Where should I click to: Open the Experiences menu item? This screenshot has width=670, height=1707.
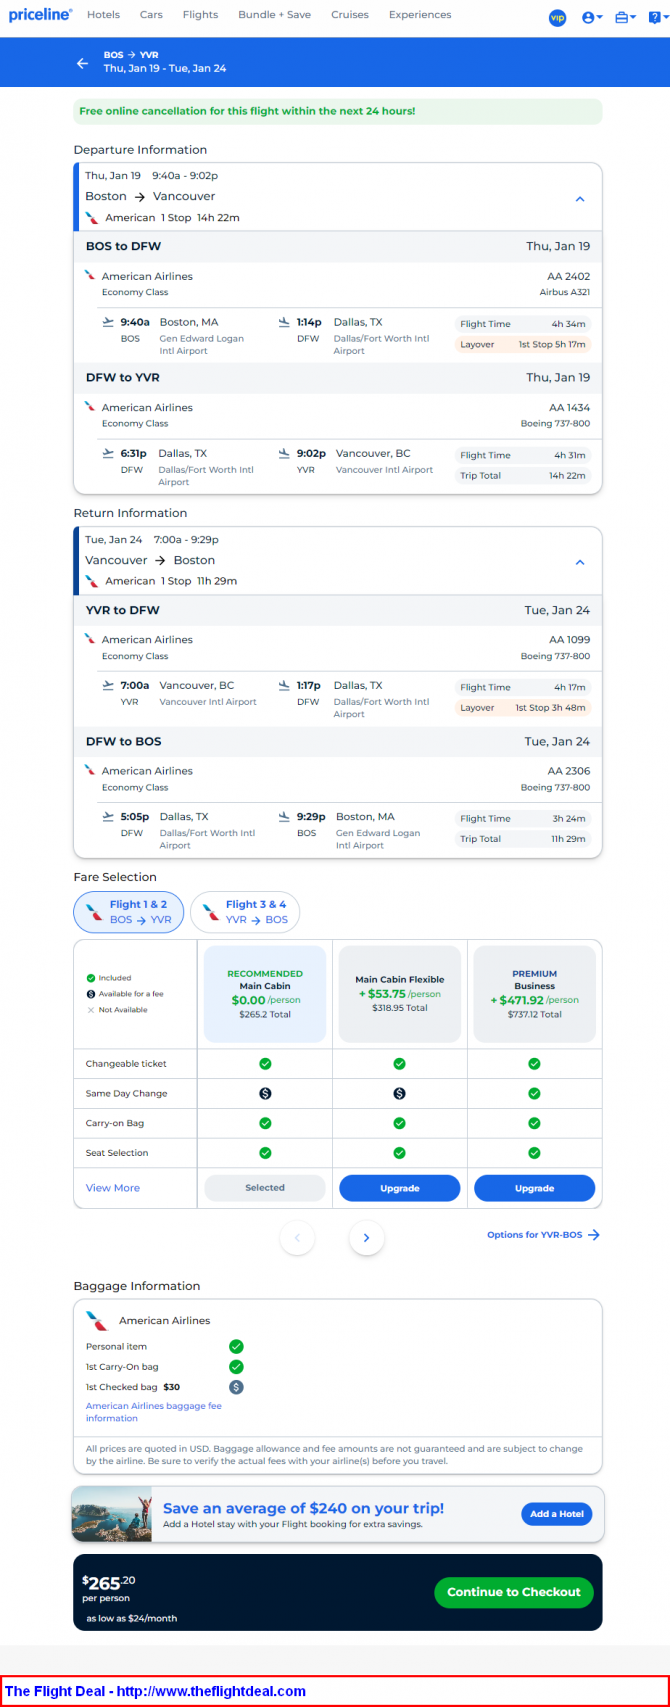tap(420, 15)
